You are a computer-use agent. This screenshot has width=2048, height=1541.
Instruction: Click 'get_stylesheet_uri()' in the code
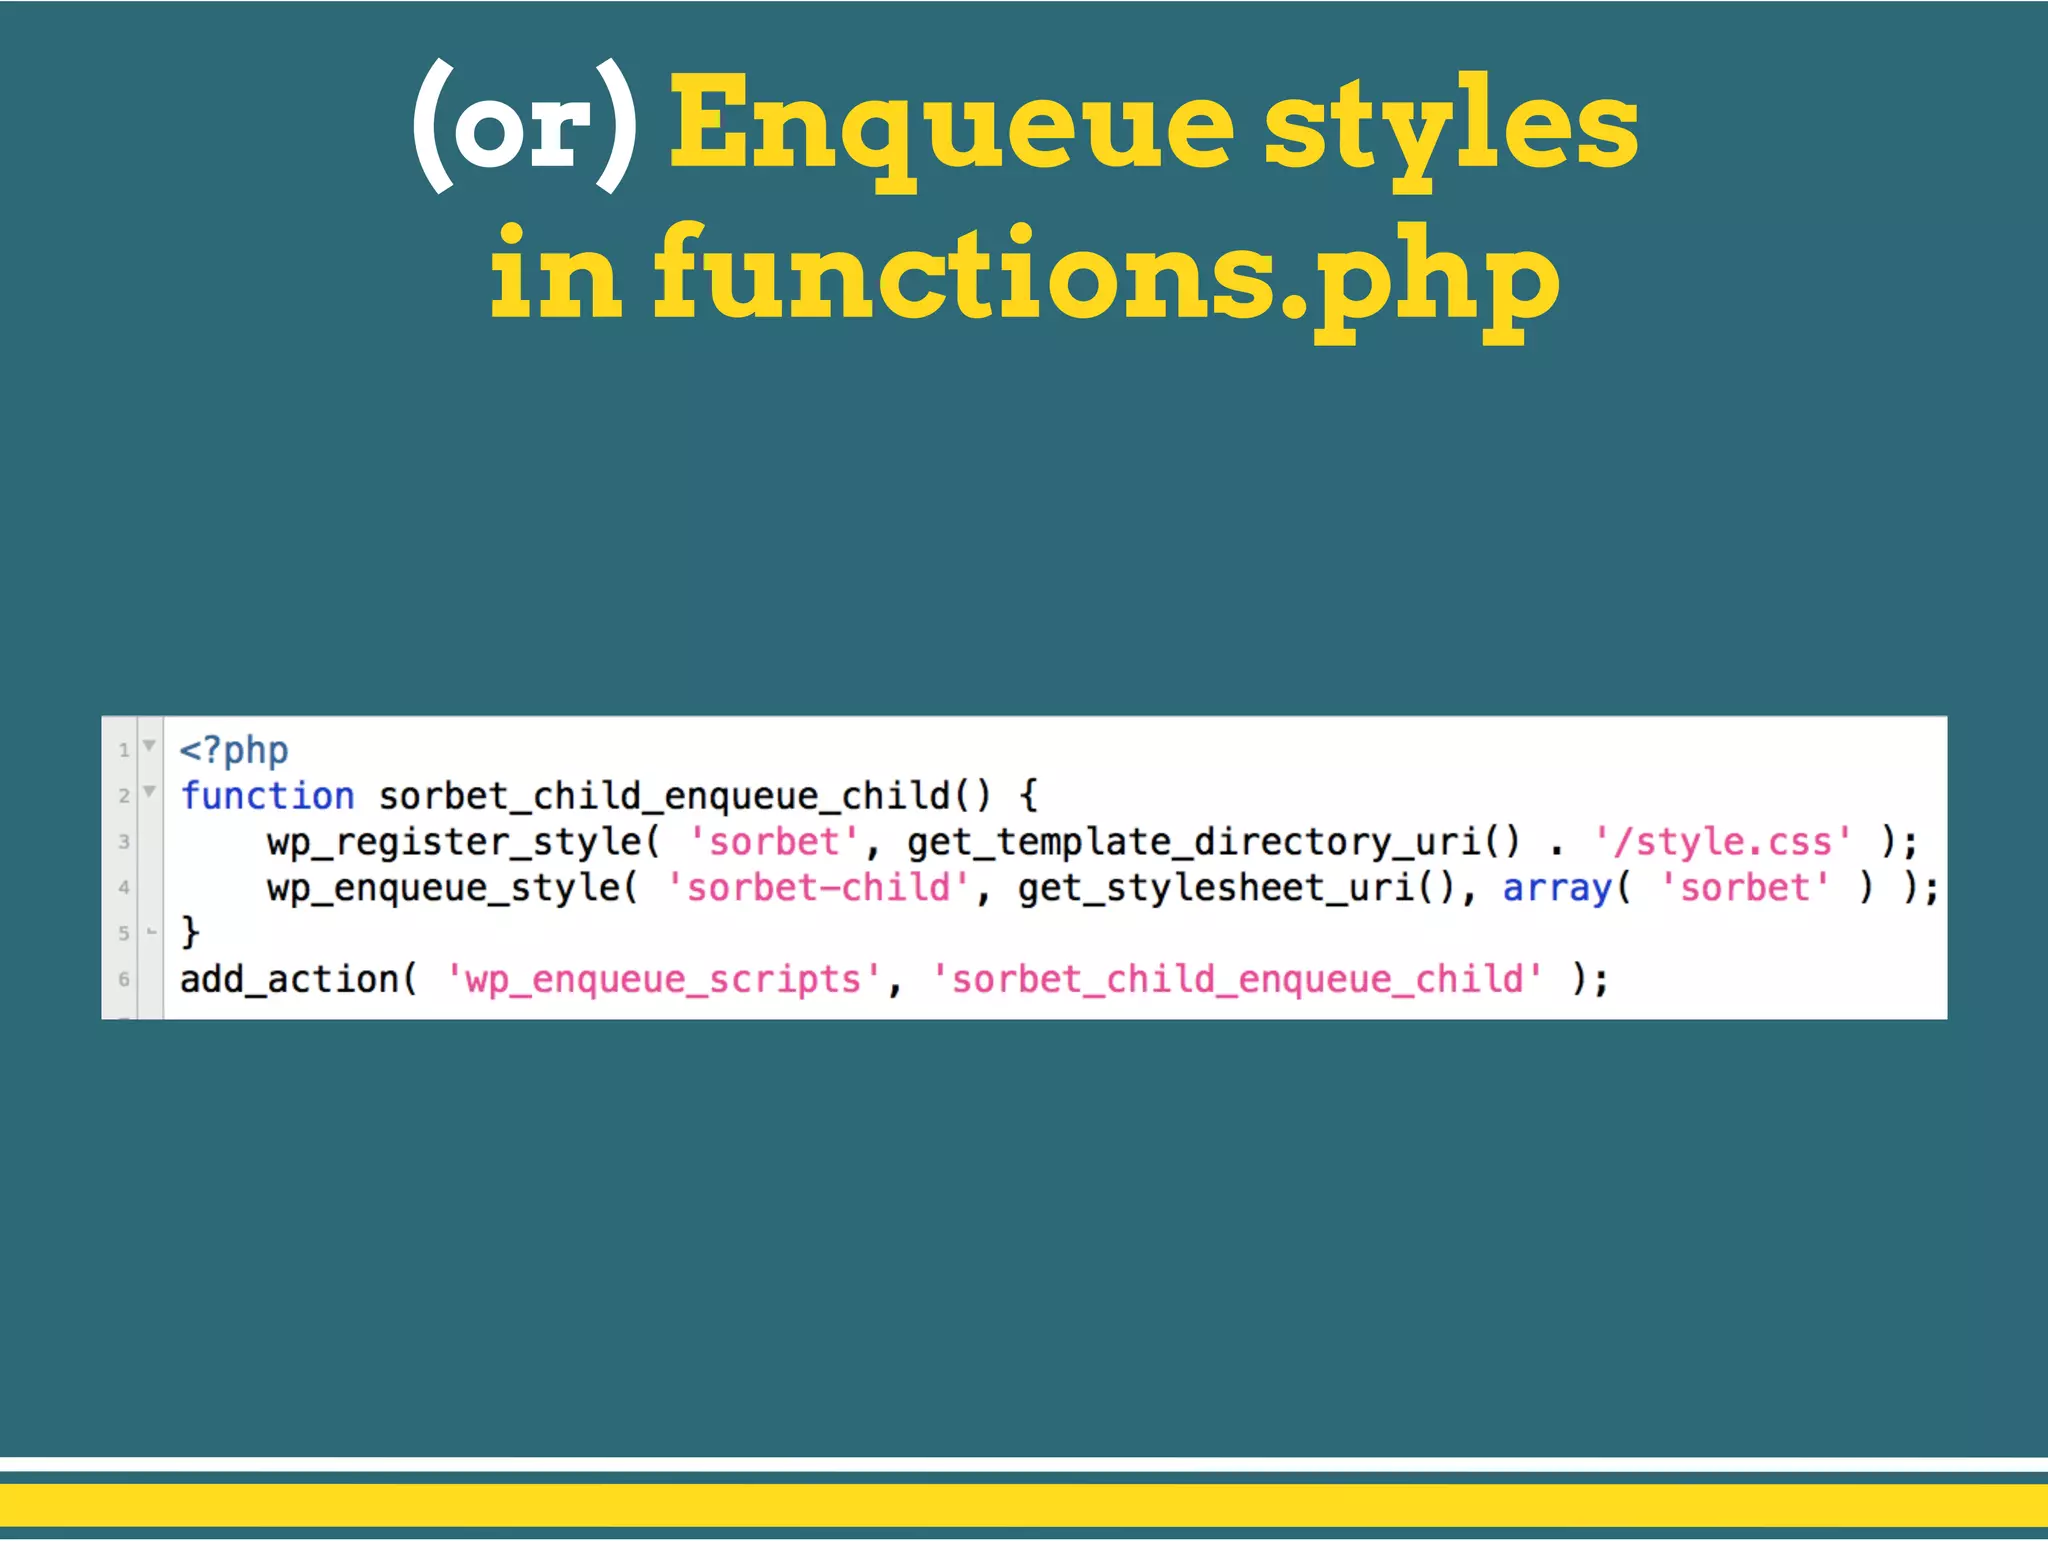click(1236, 888)
